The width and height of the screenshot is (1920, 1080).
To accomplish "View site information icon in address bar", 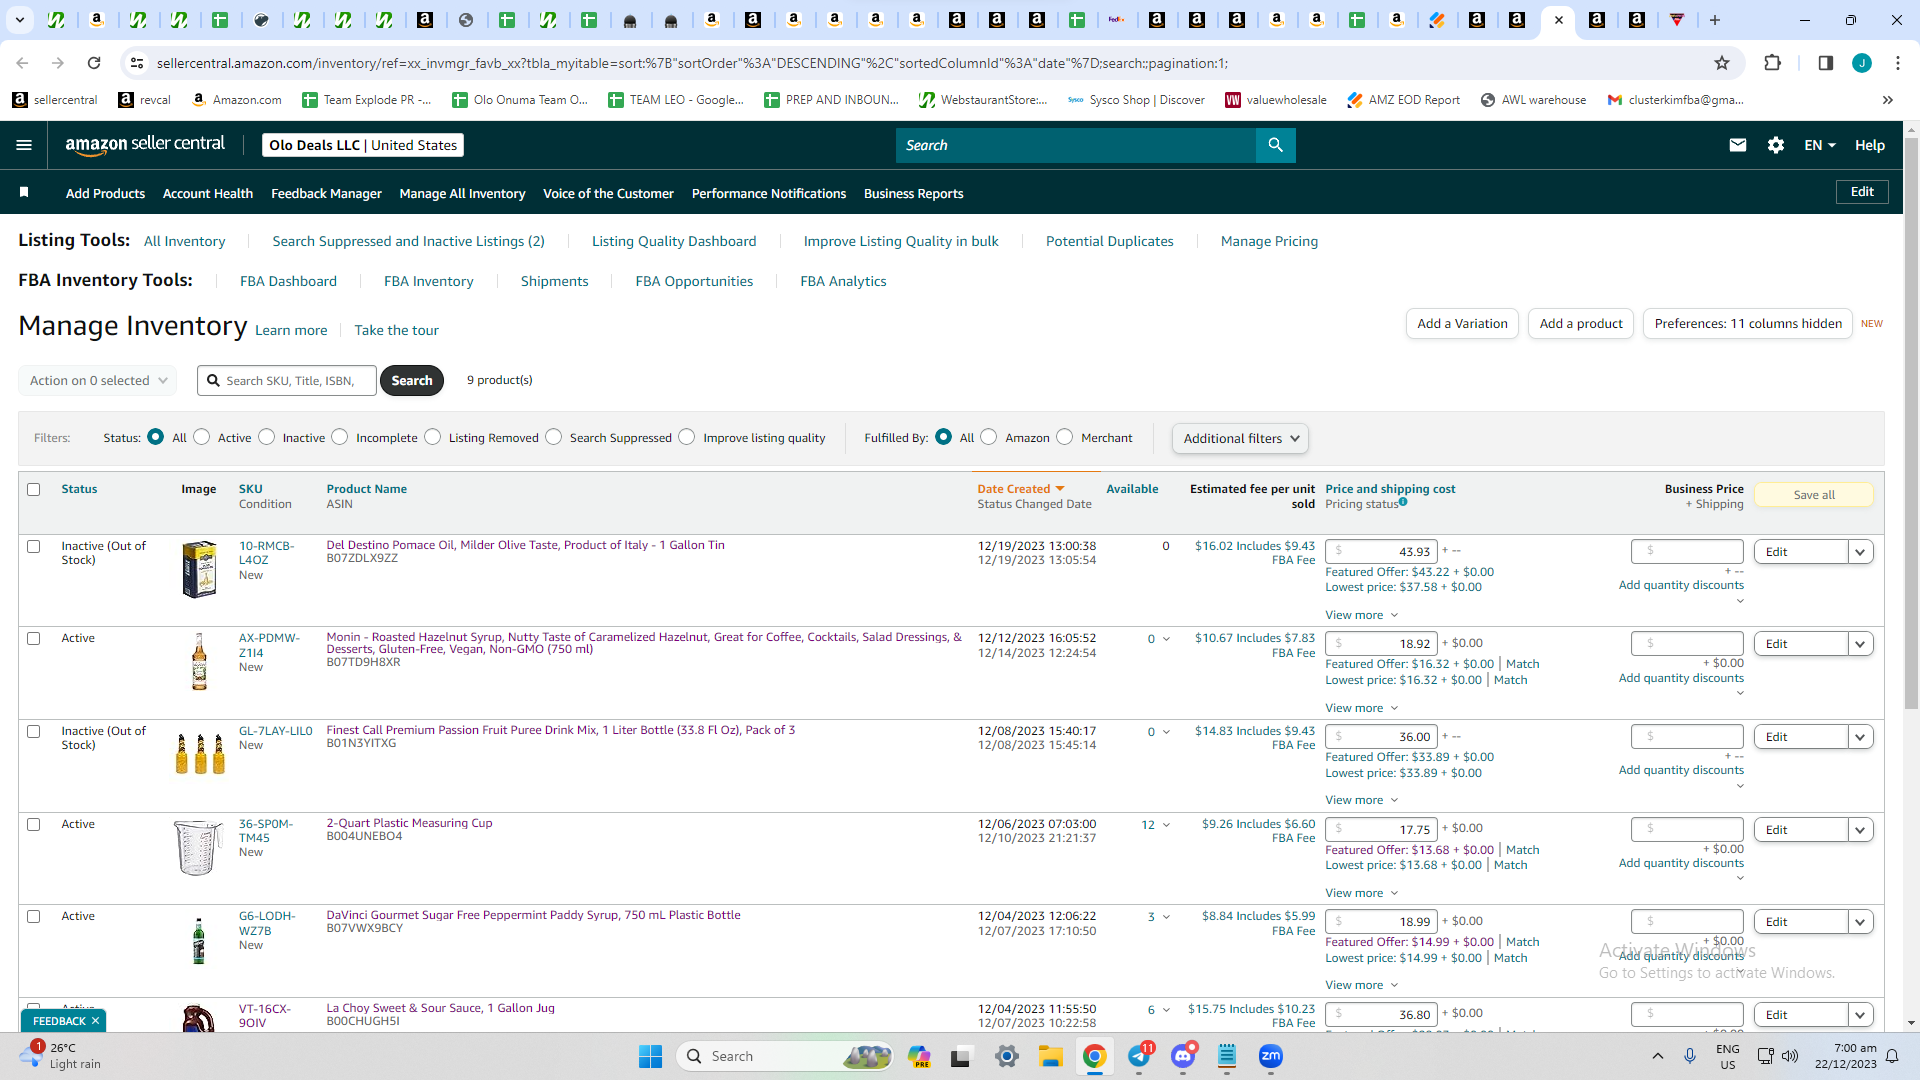I will tap(137, 63).
